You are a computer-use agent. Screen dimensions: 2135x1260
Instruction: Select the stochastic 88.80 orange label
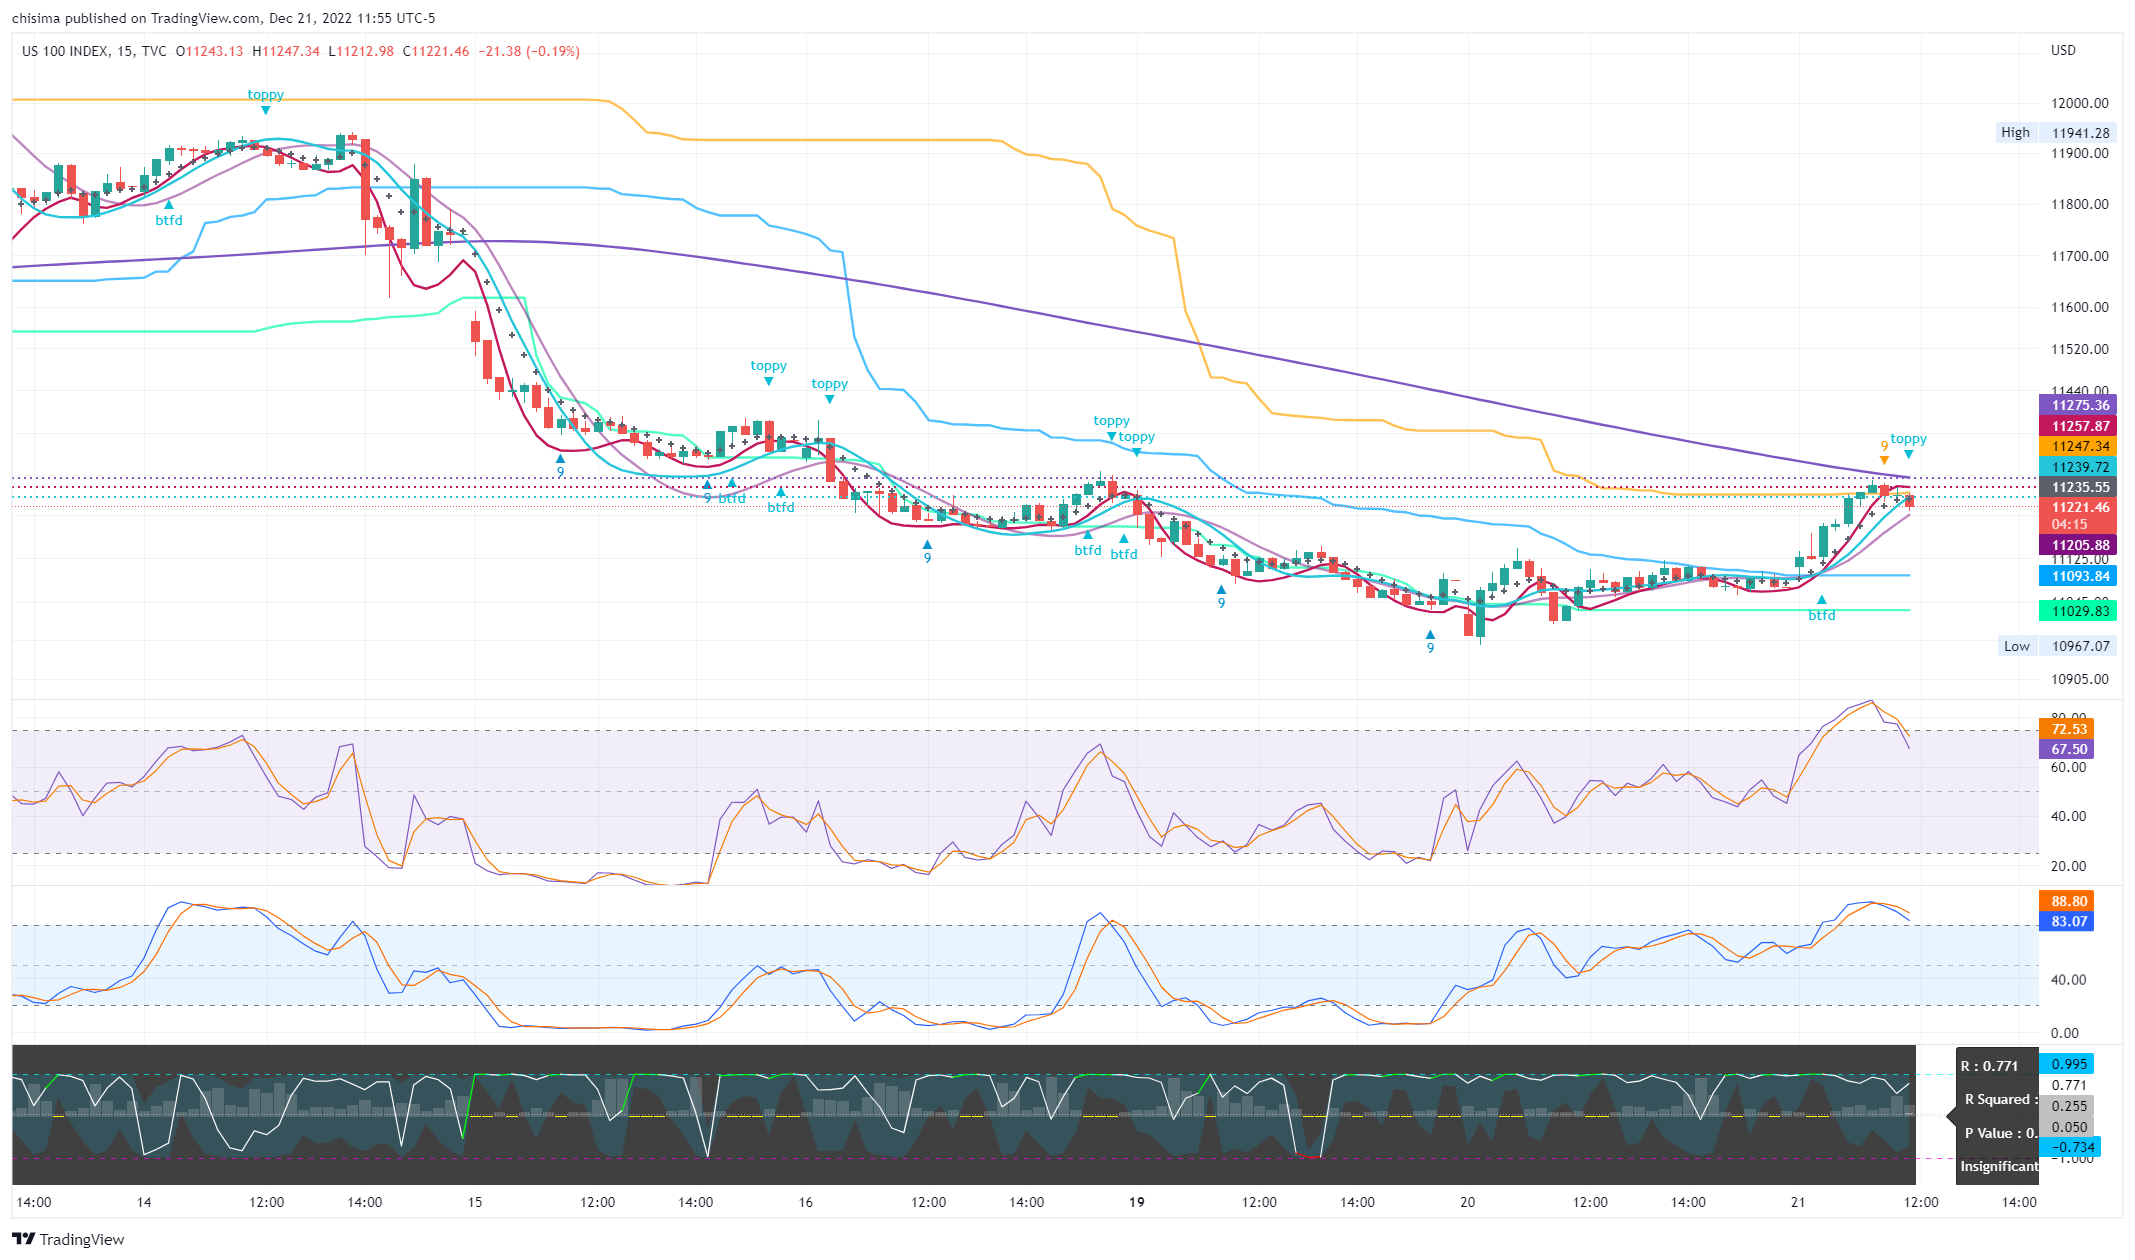2068,901
